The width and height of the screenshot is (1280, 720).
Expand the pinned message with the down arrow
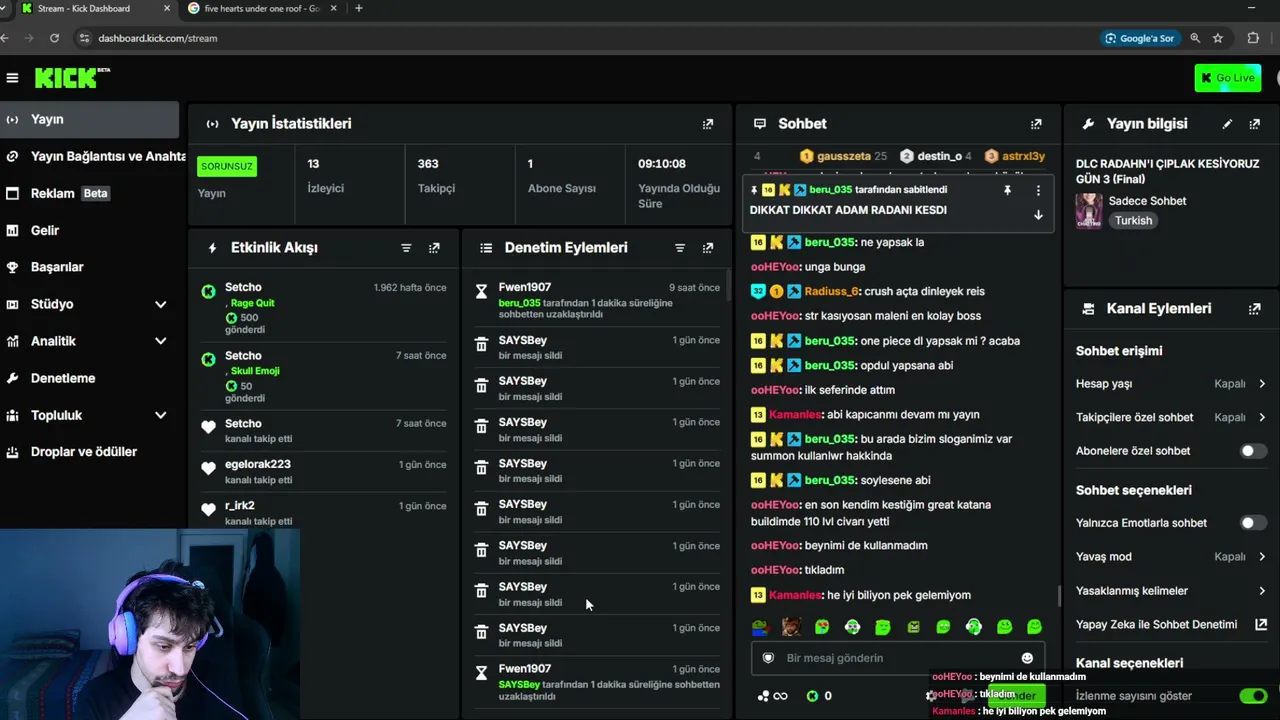tap(1038, 215)
